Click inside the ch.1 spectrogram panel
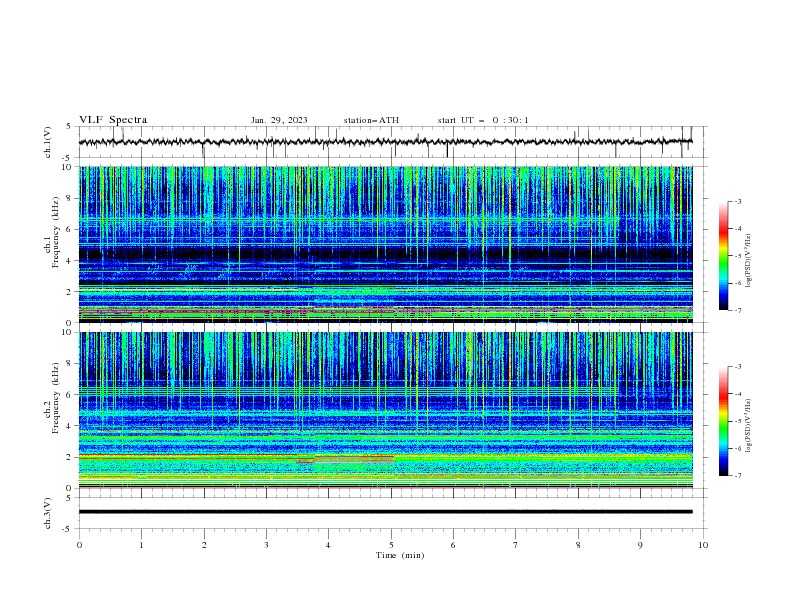 tap(385, 244)
